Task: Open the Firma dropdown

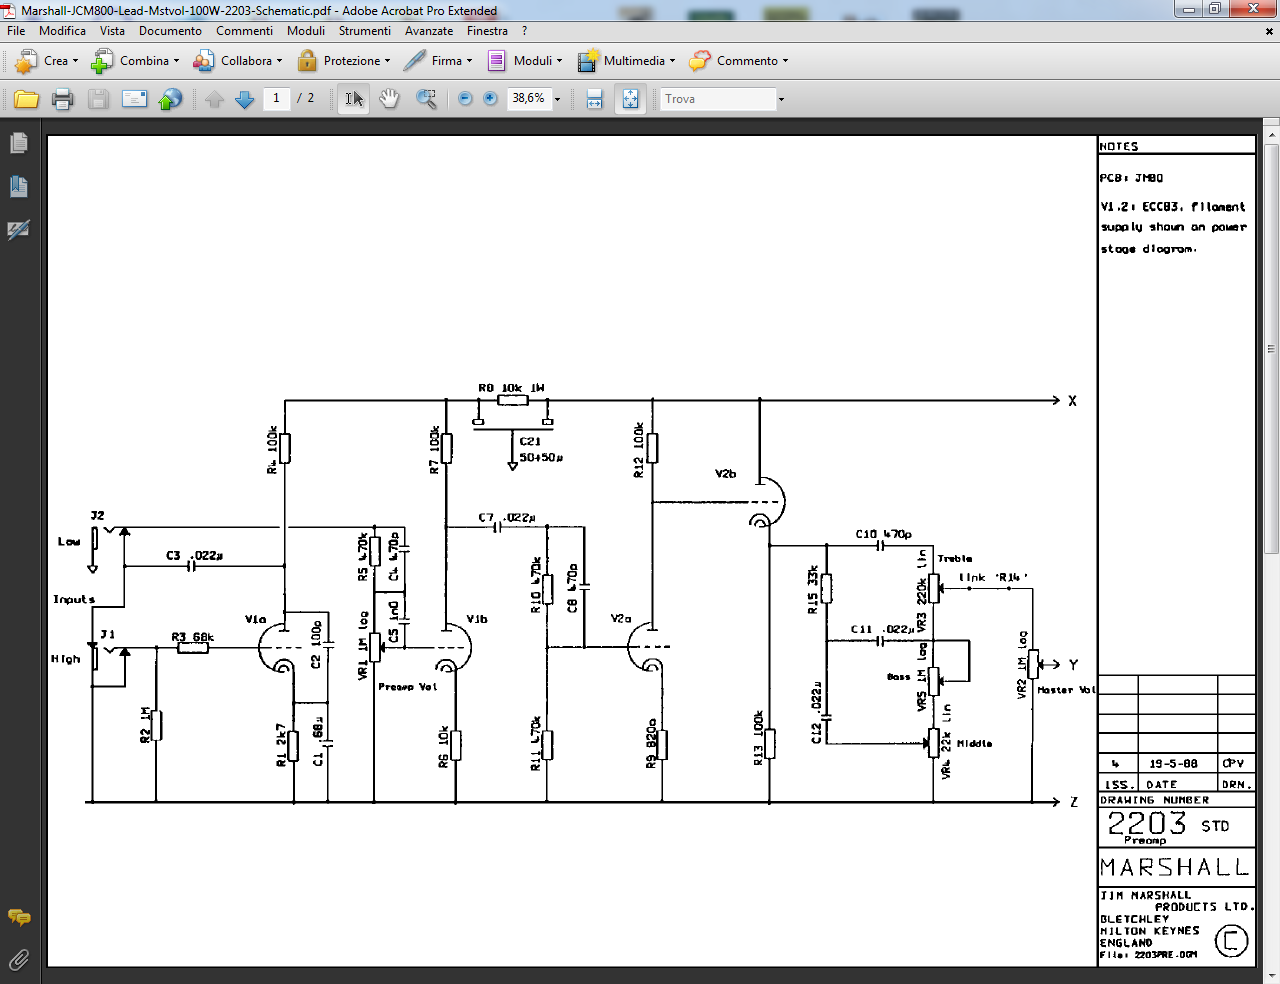Action: [x=439, y=61]
